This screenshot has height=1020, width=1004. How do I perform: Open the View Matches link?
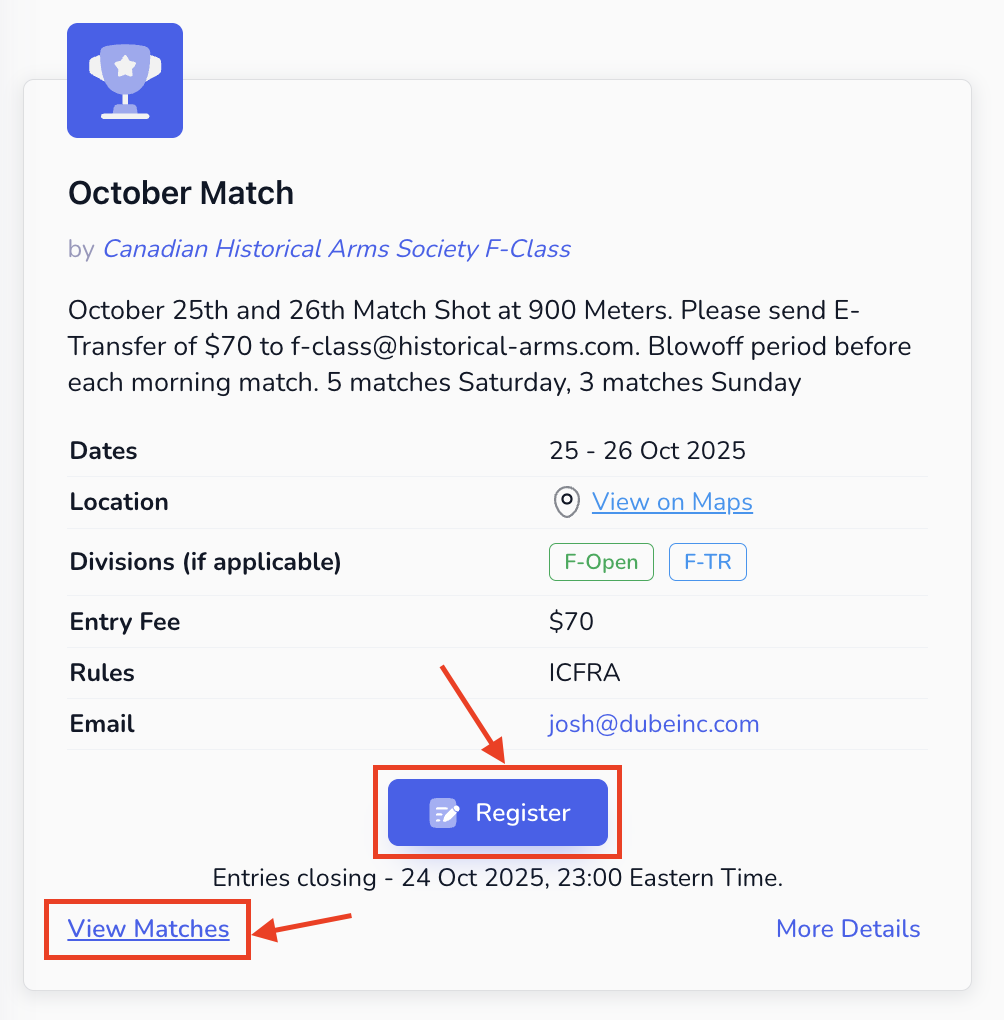click(x=148, y=929)
